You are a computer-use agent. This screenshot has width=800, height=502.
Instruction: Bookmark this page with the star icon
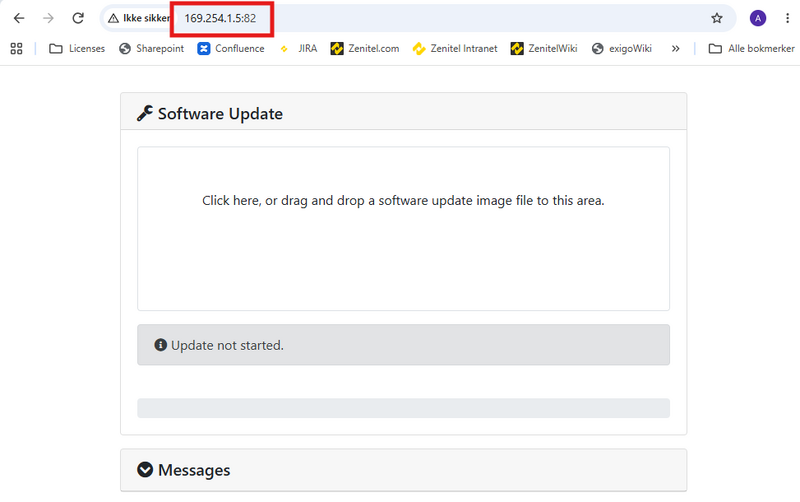tap(717, 18)
